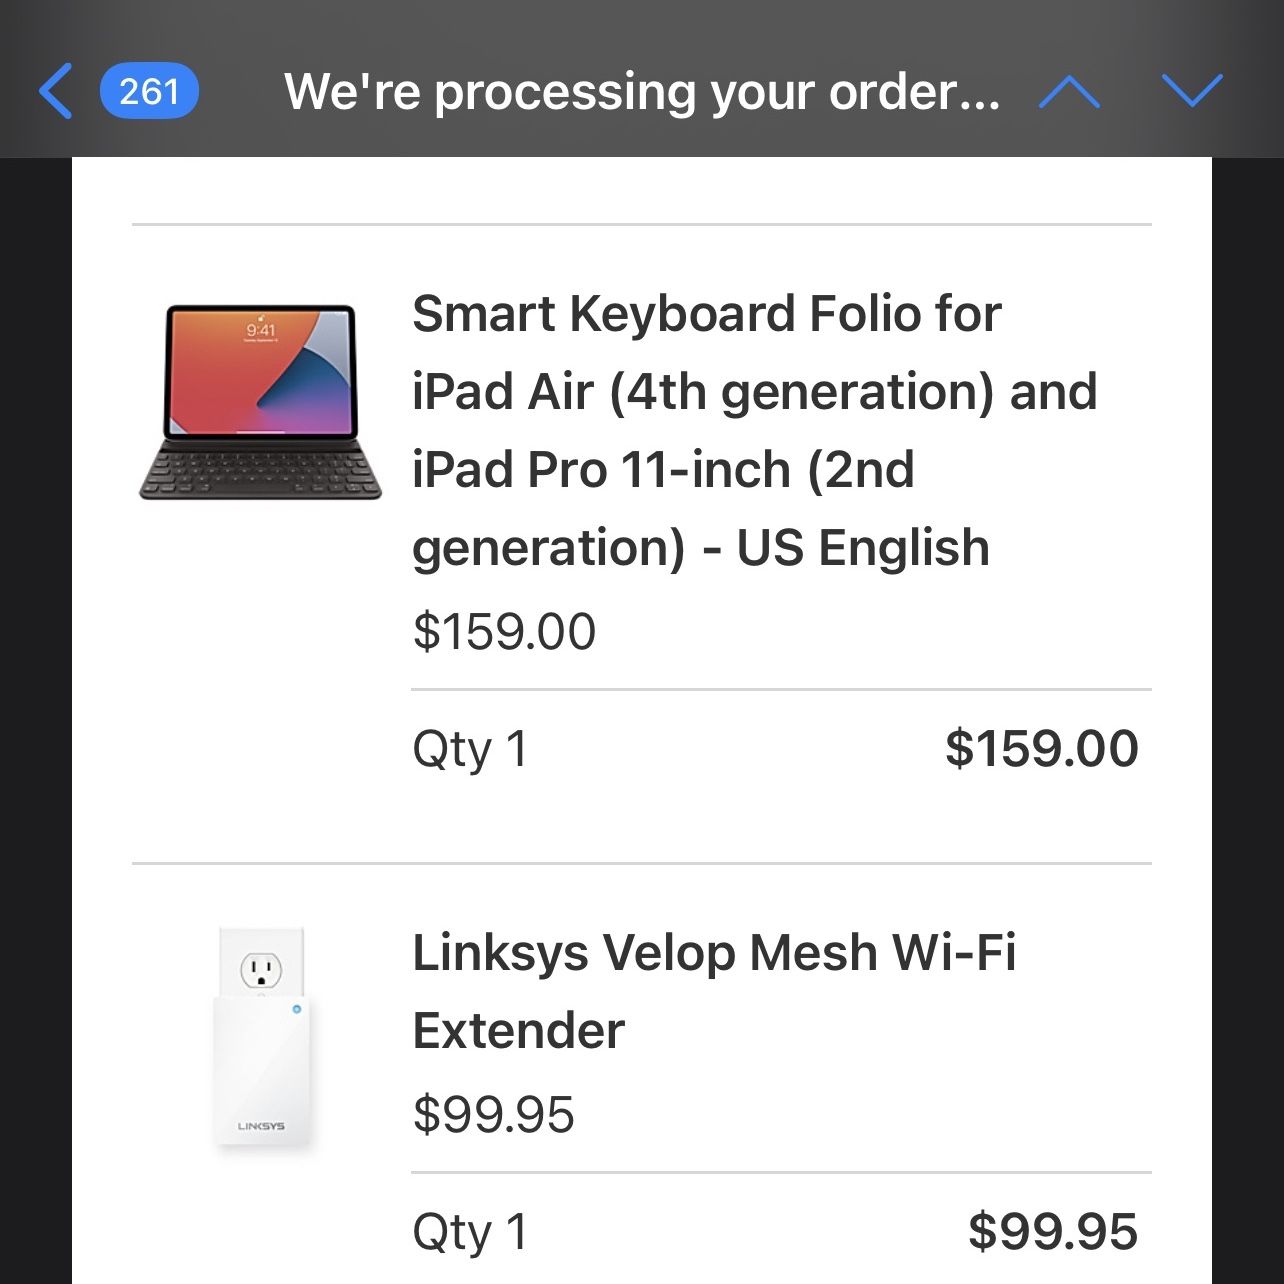
Task: Tap the back arrow to return to inbox
Action: [x=56, y=91]
